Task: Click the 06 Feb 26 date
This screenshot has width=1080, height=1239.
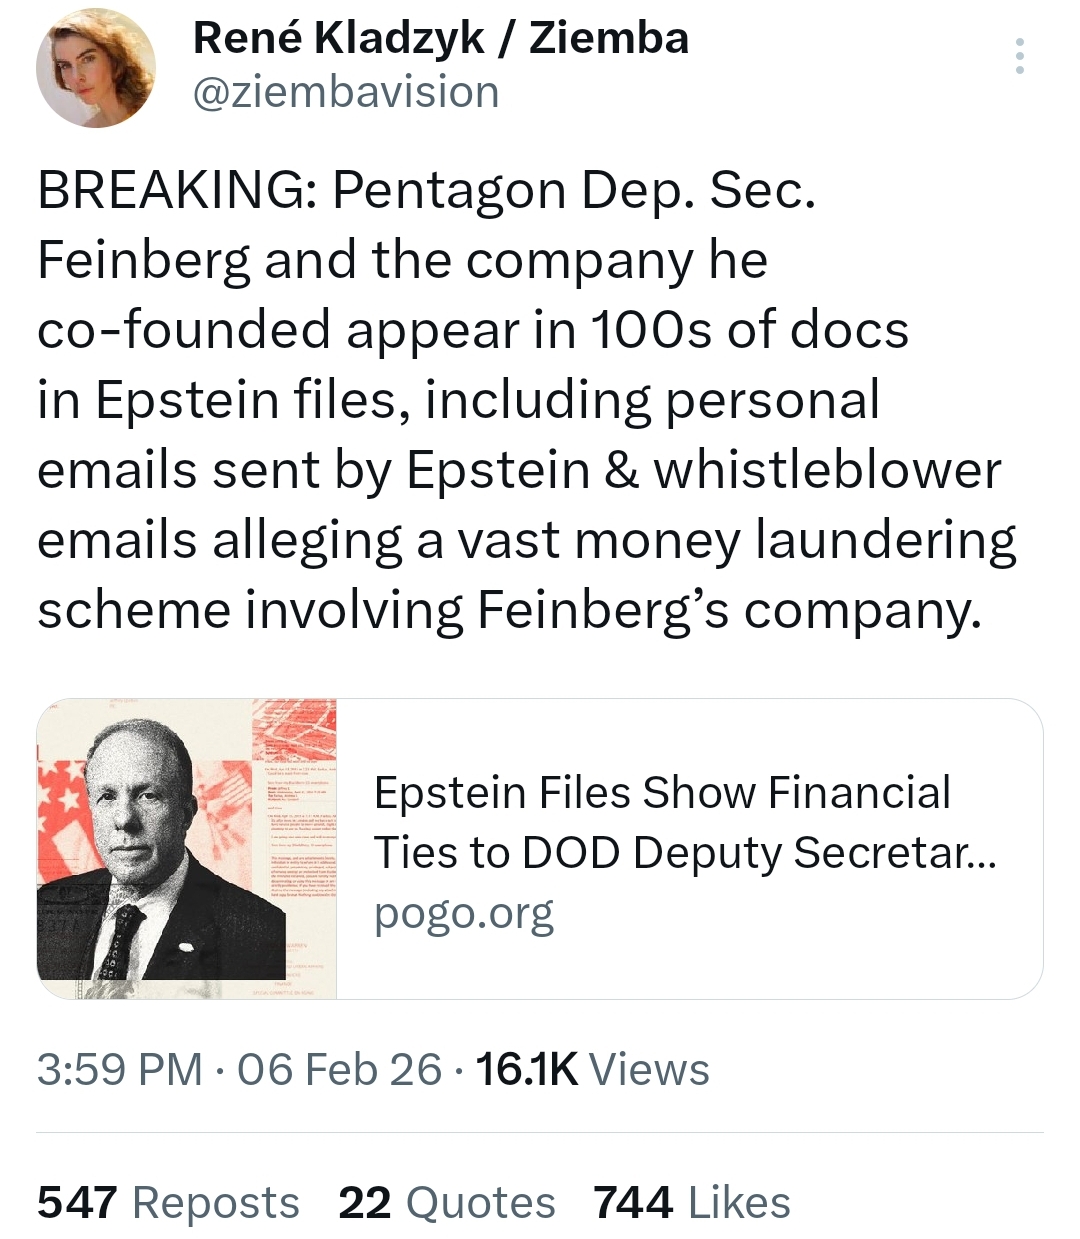Action: coord(339,1069)
